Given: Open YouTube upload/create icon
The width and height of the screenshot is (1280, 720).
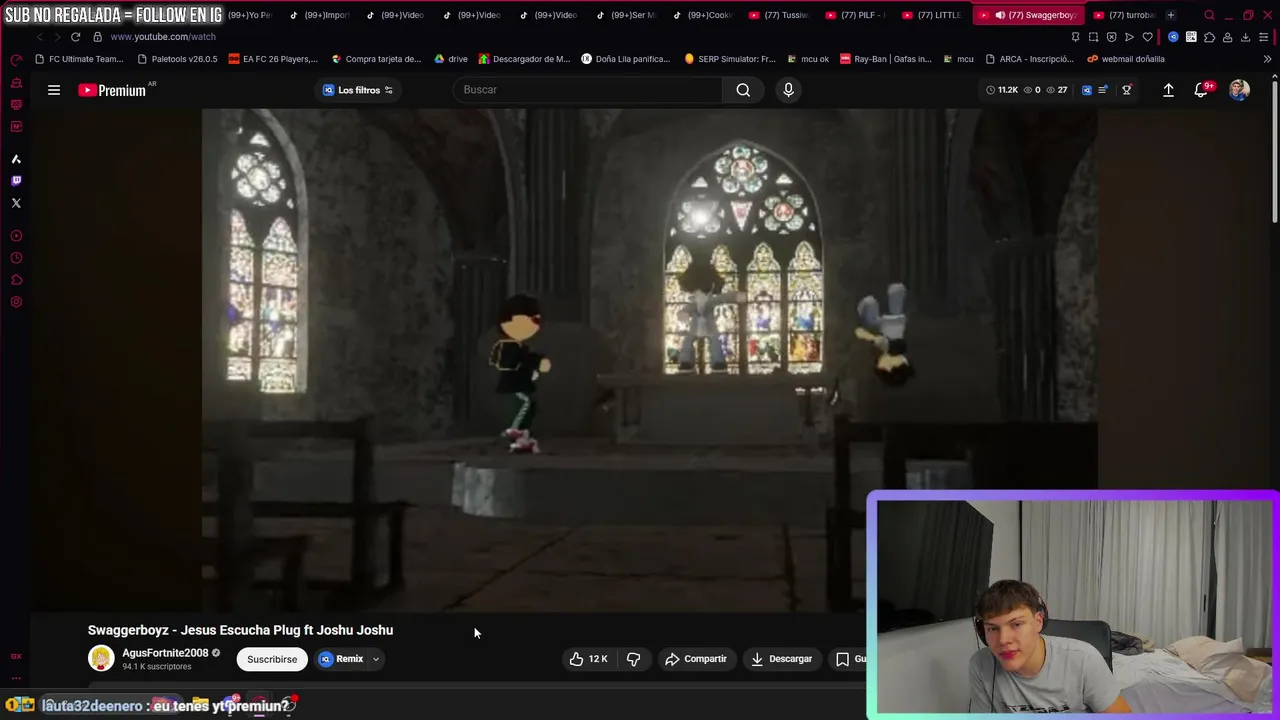Looking at the screenshot, I should [1168, 90].
